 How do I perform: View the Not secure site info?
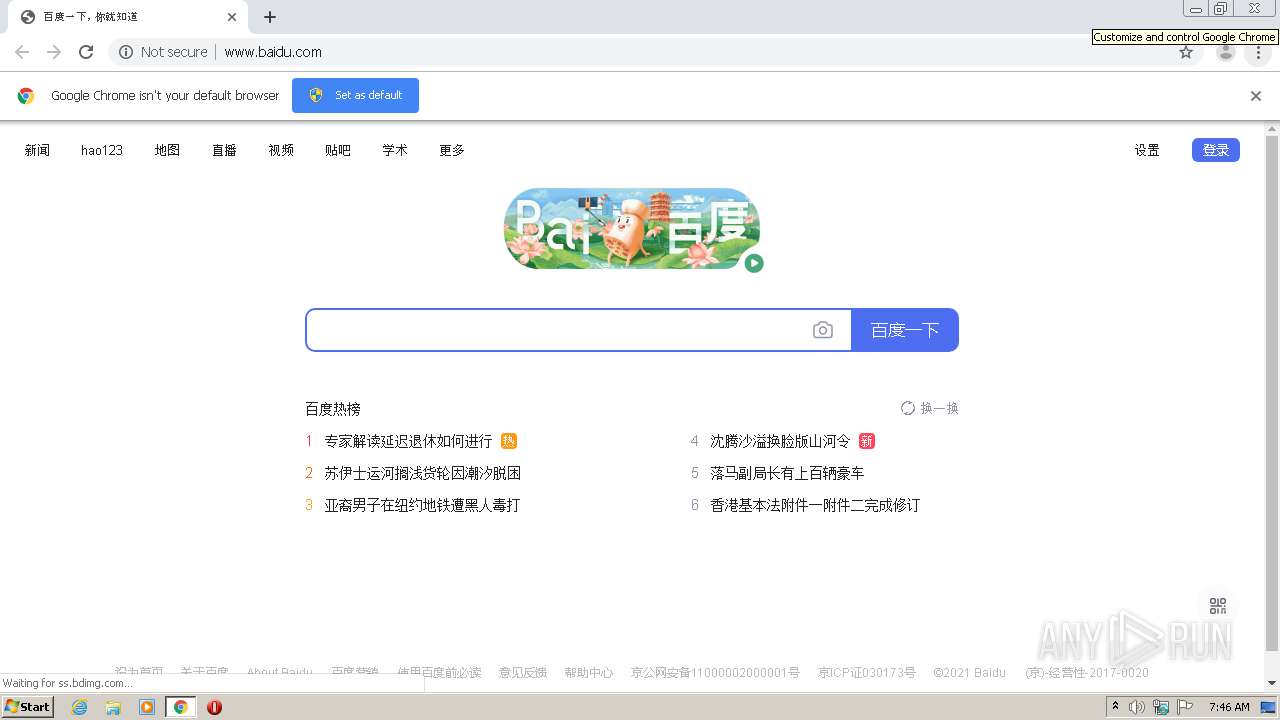[163, 52]
